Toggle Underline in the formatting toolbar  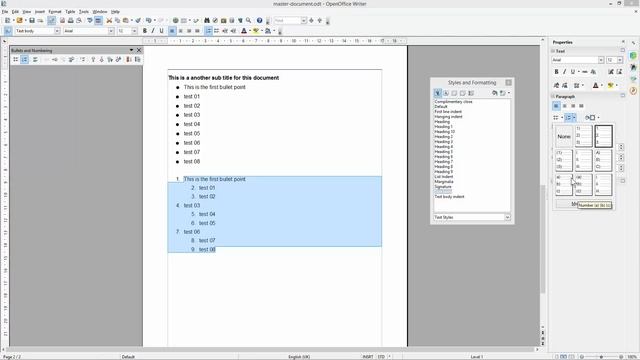point(162,31)
